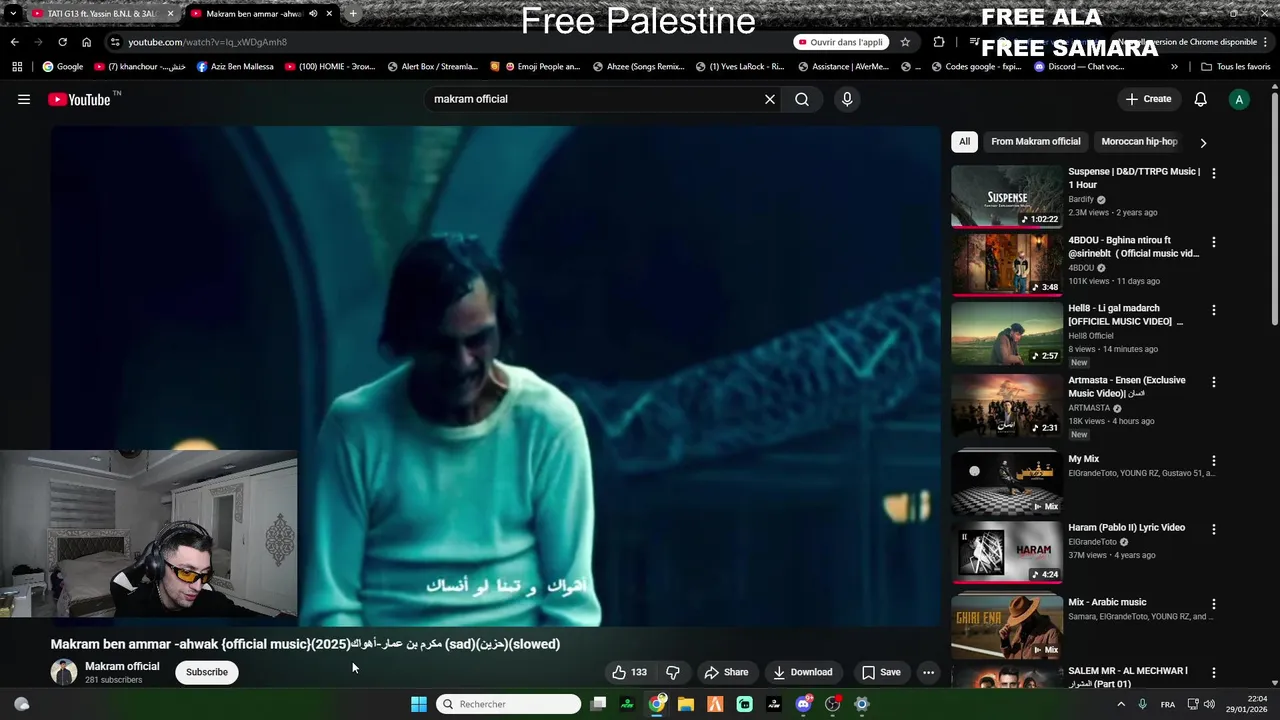The image size is (1280, 720).
Task: Mute the Makram ben ammar tab audio
Action: coord(313,14)
